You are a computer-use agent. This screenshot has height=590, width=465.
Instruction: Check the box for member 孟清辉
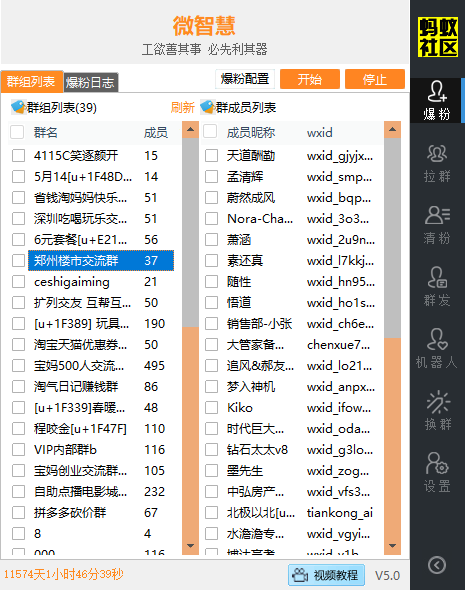tap(211, 176)
